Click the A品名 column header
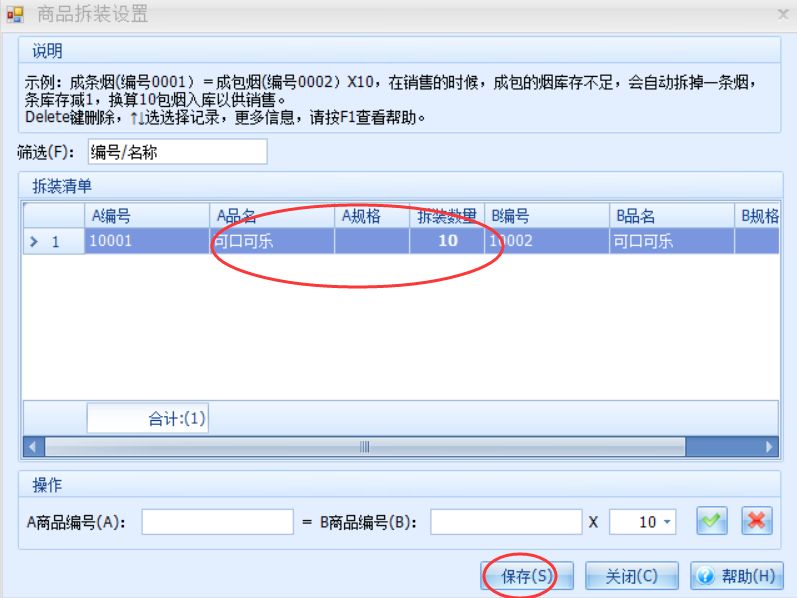Screen dimensions: 797x598 [x=272, y=216]
